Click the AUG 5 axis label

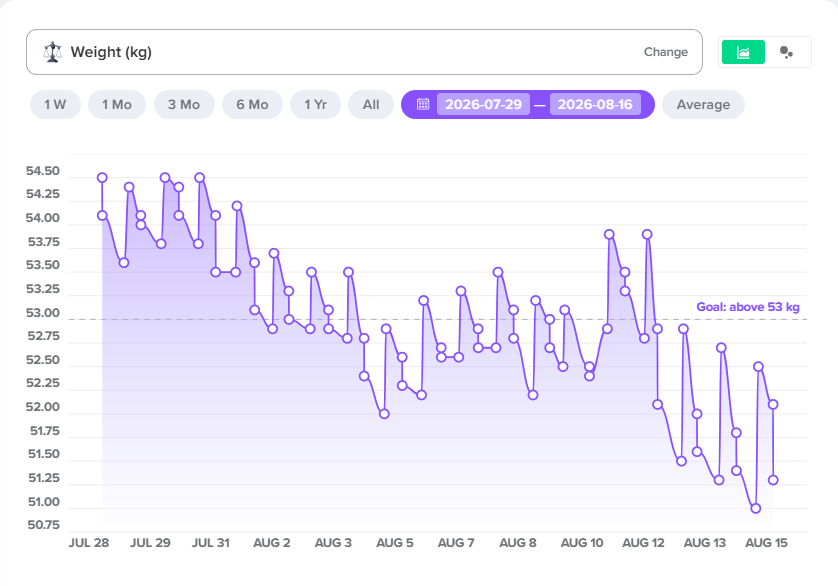tap(395, 543)
